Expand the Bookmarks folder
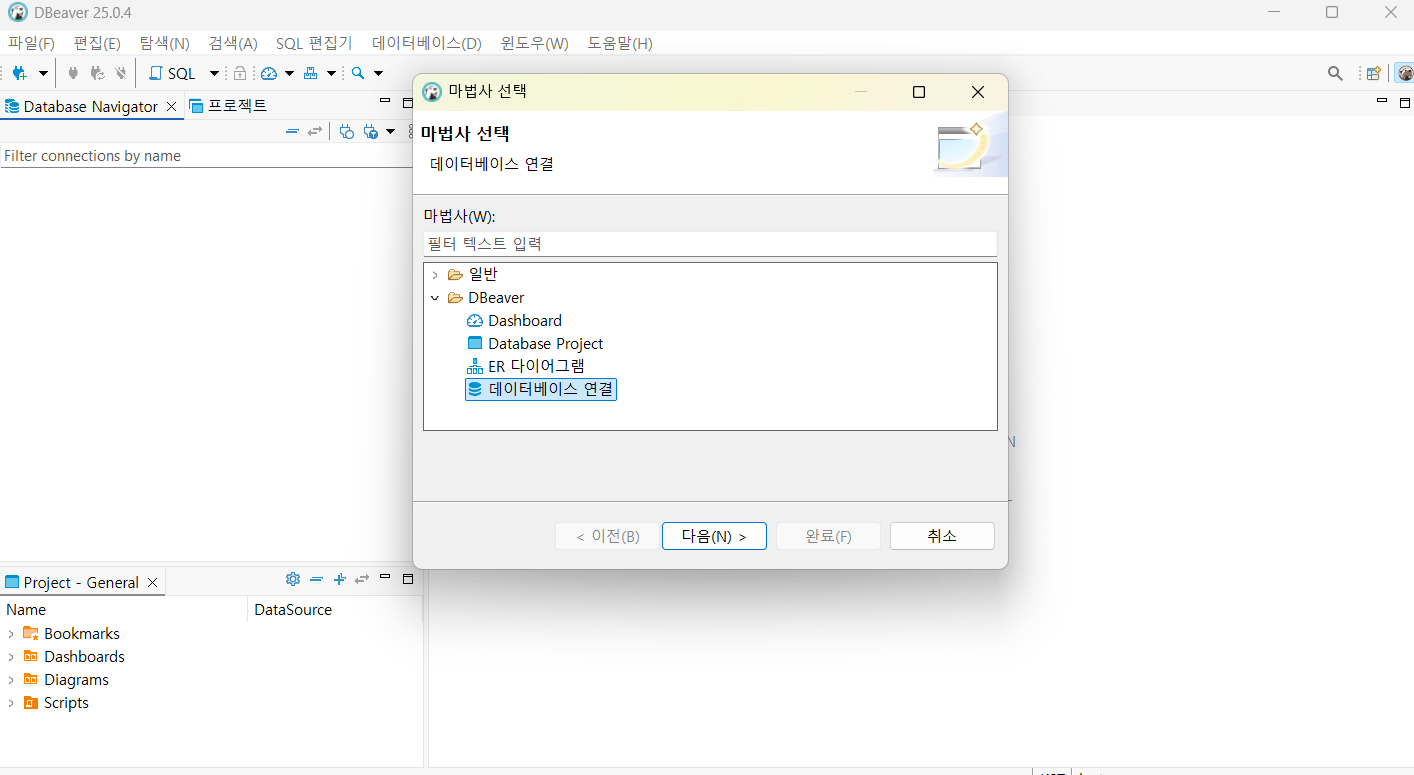Viewport: 1414px width, 775px height. 11,634
